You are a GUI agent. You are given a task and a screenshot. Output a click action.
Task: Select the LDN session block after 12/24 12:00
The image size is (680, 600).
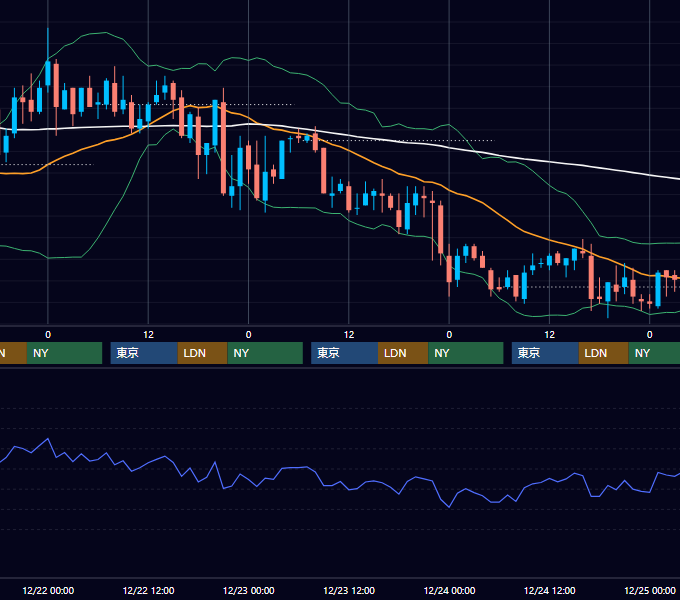[x=603, y=353]
